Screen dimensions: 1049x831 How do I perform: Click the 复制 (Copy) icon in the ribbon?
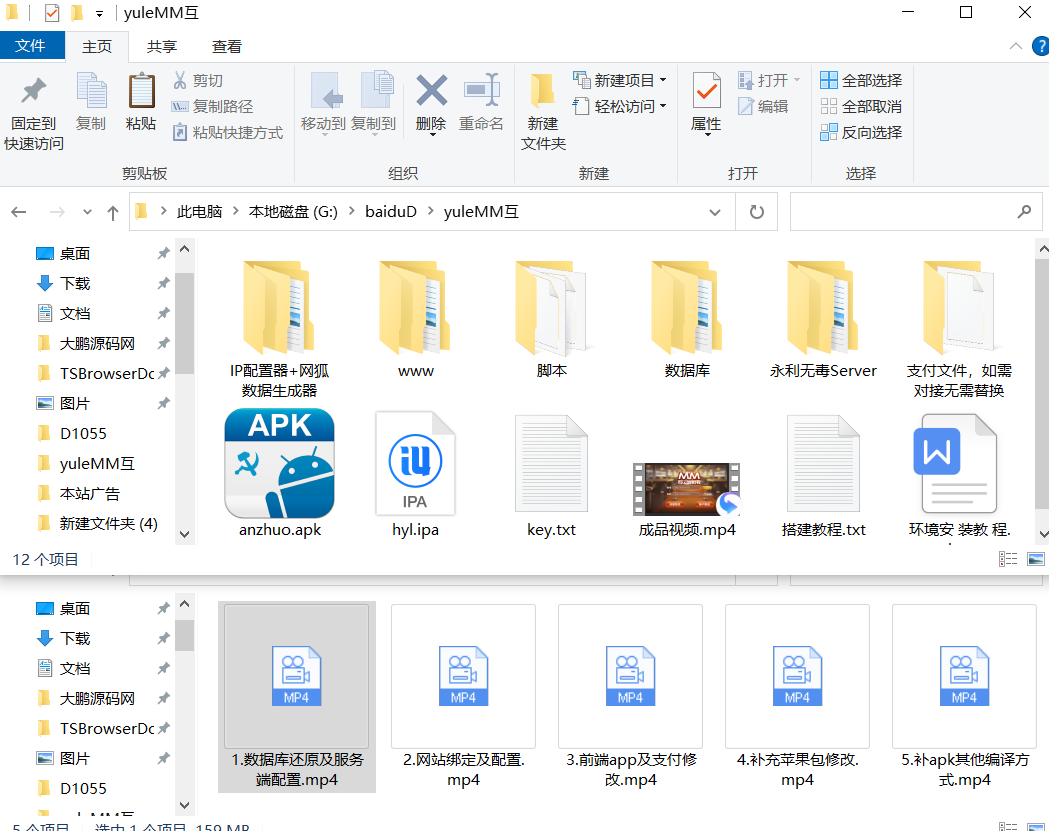coord(91,100)
